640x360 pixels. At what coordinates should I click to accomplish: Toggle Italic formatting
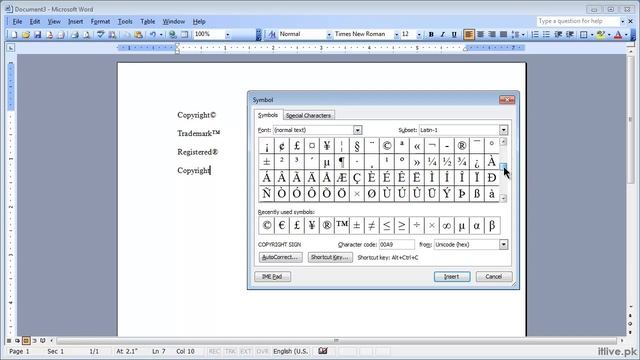442,35
